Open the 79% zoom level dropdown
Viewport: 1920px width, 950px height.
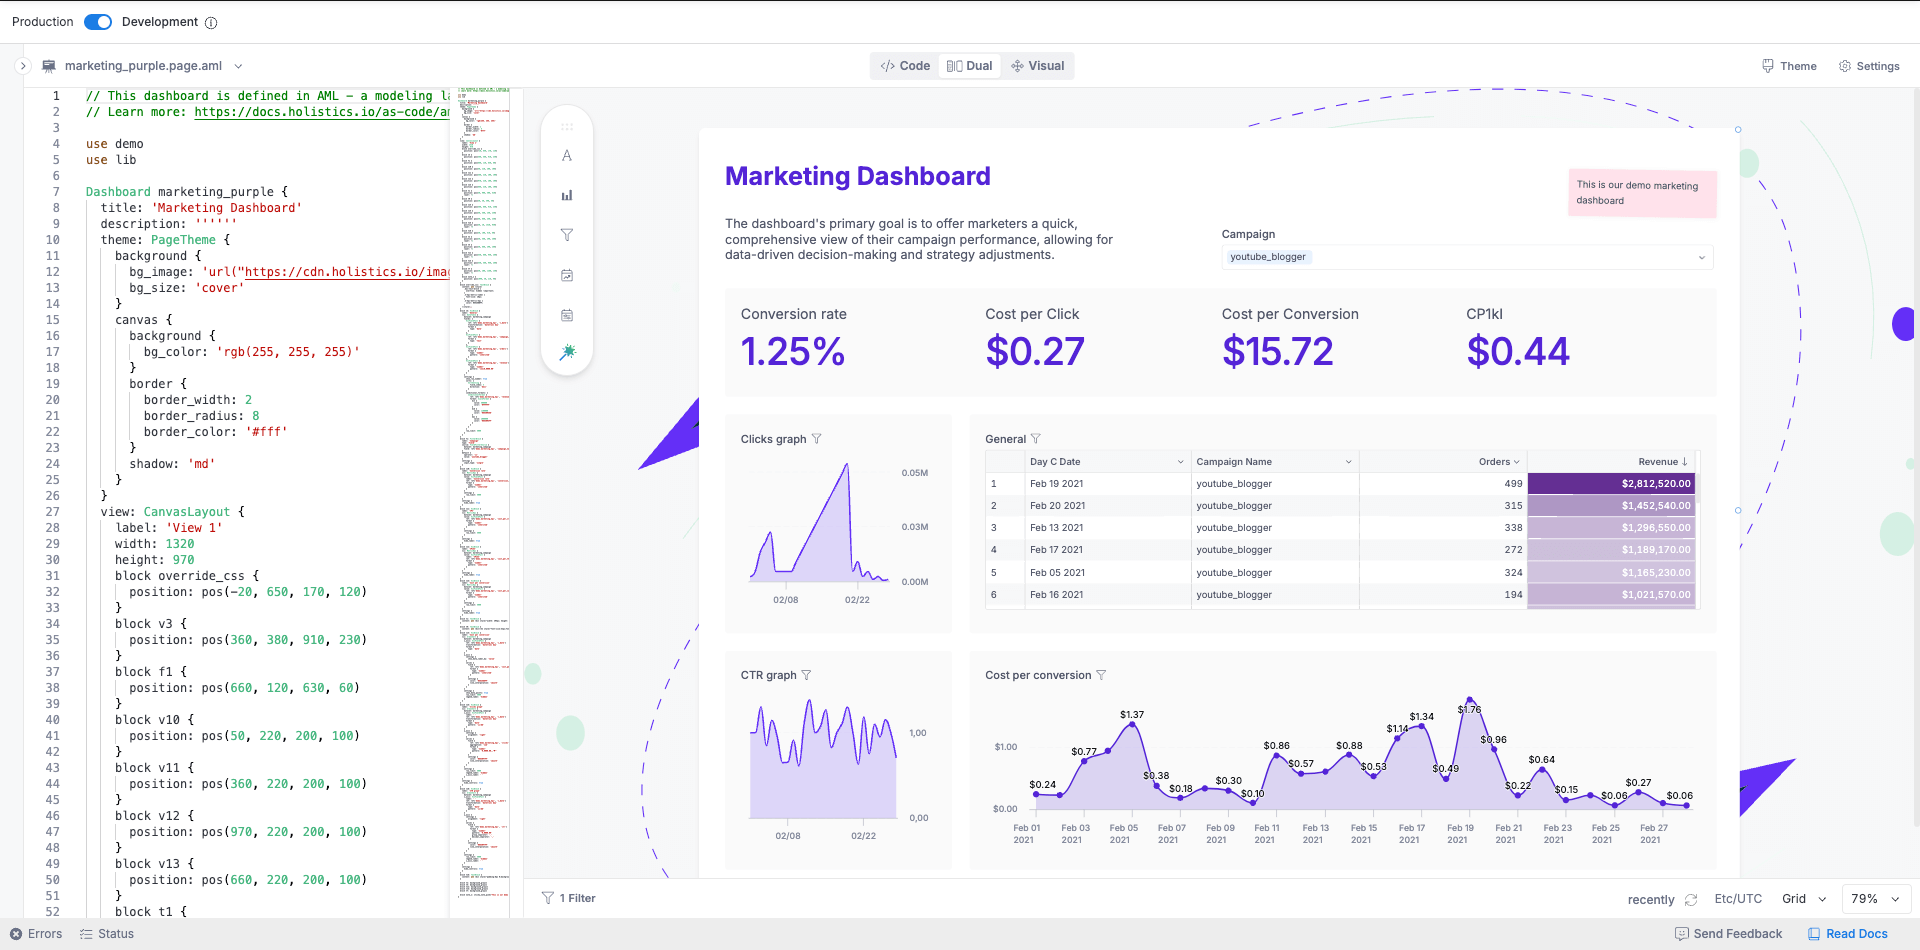[1874, 899]
